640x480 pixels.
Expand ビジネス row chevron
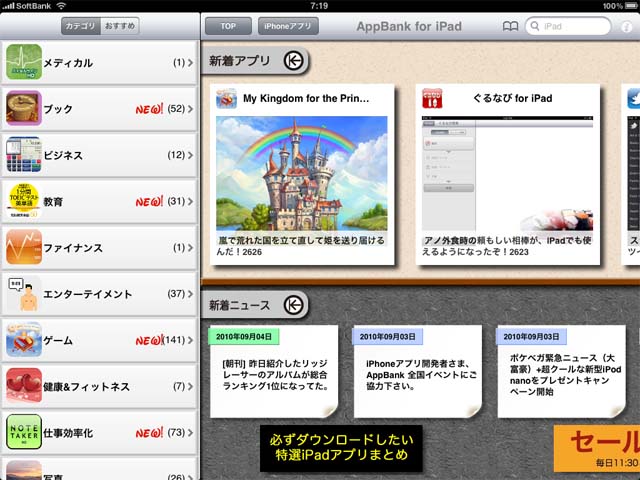click(191, 155)
